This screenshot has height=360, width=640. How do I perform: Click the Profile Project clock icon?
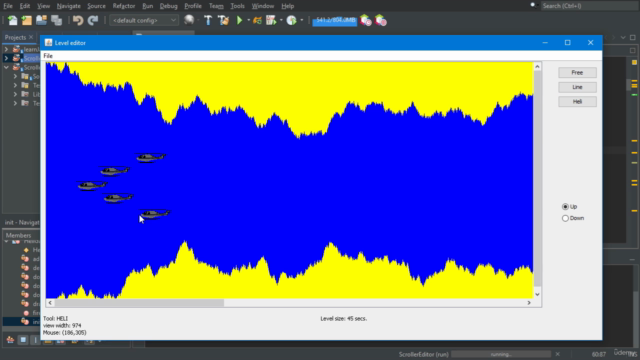(291, 20)
